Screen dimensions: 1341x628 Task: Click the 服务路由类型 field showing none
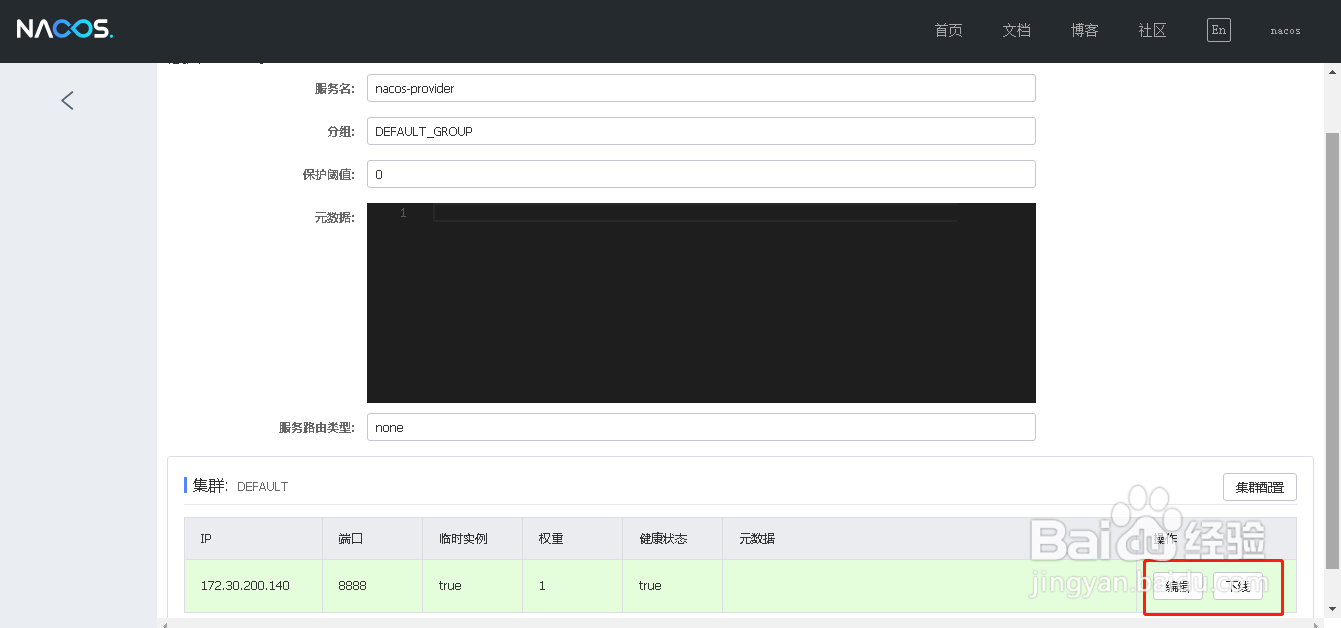point(701,427)
